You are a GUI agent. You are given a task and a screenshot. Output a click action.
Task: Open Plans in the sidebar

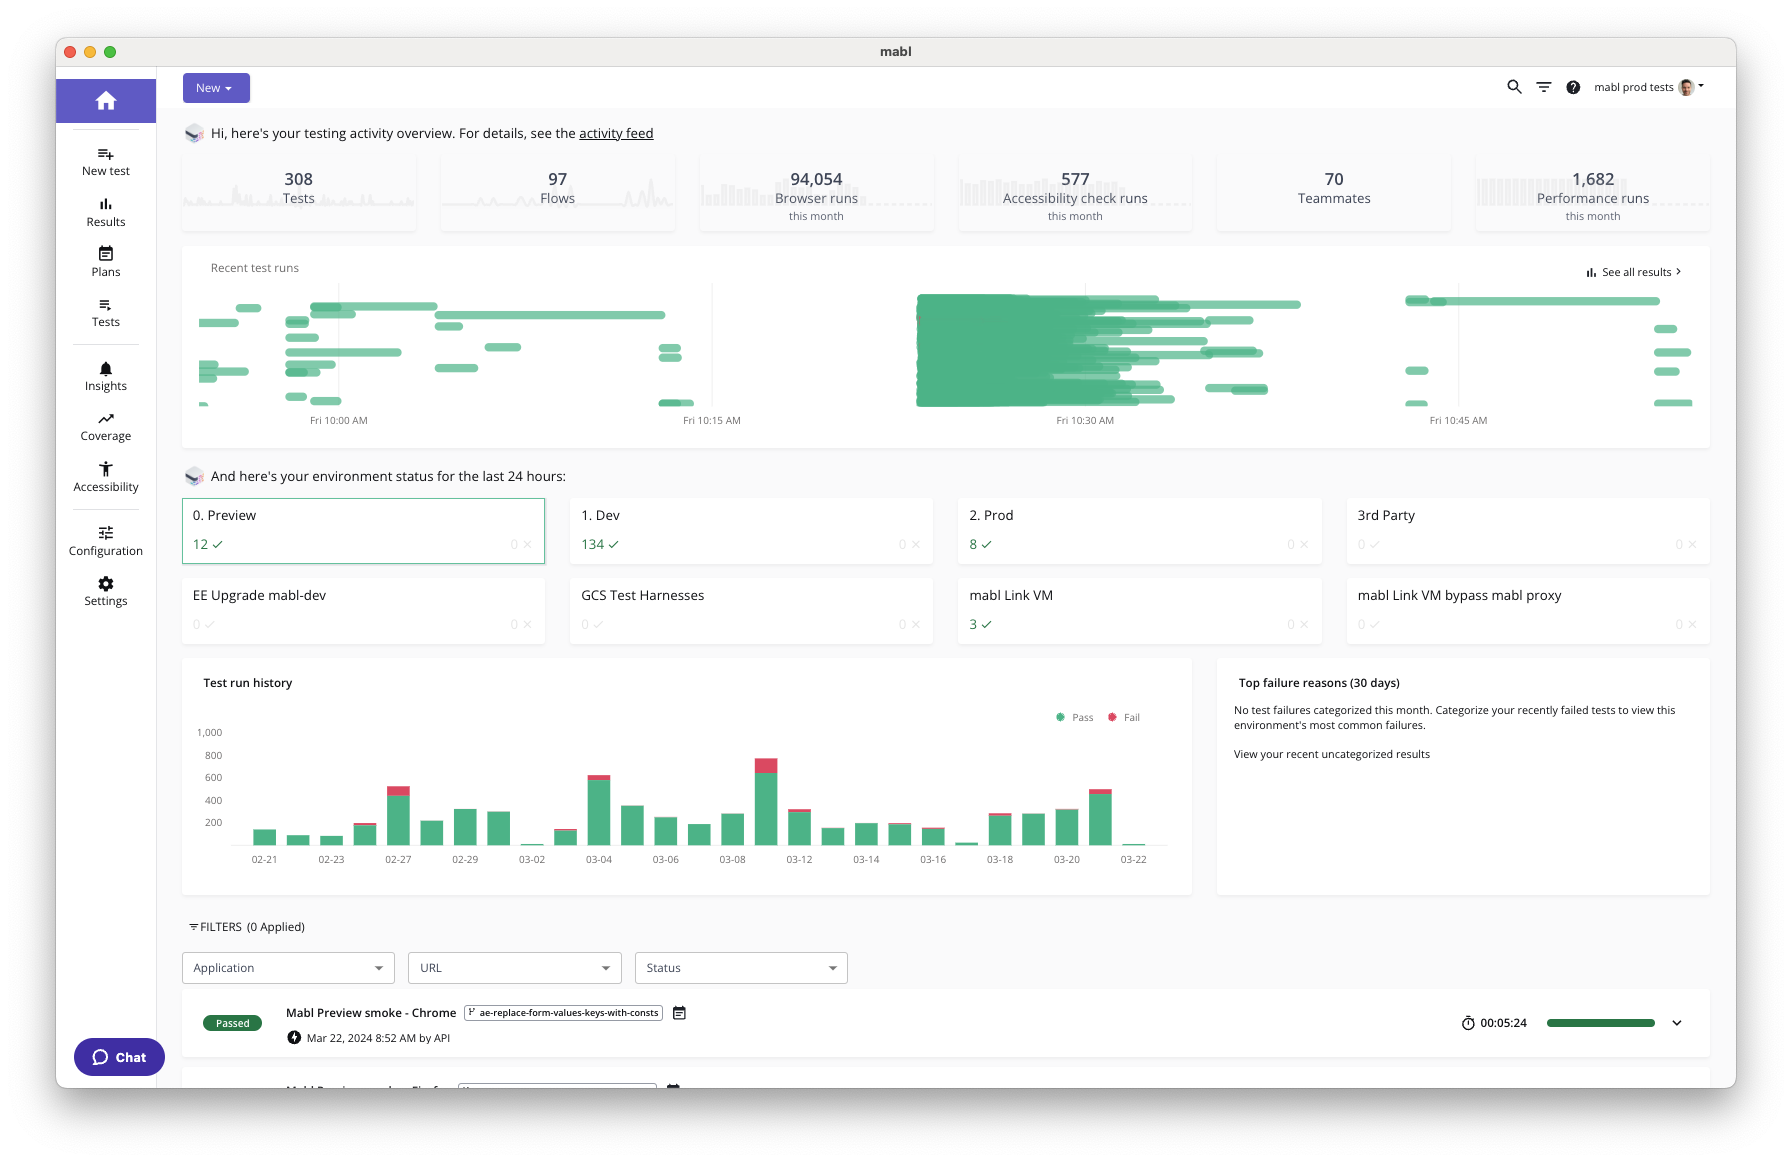pyautogui.click(x=106, y=262)
